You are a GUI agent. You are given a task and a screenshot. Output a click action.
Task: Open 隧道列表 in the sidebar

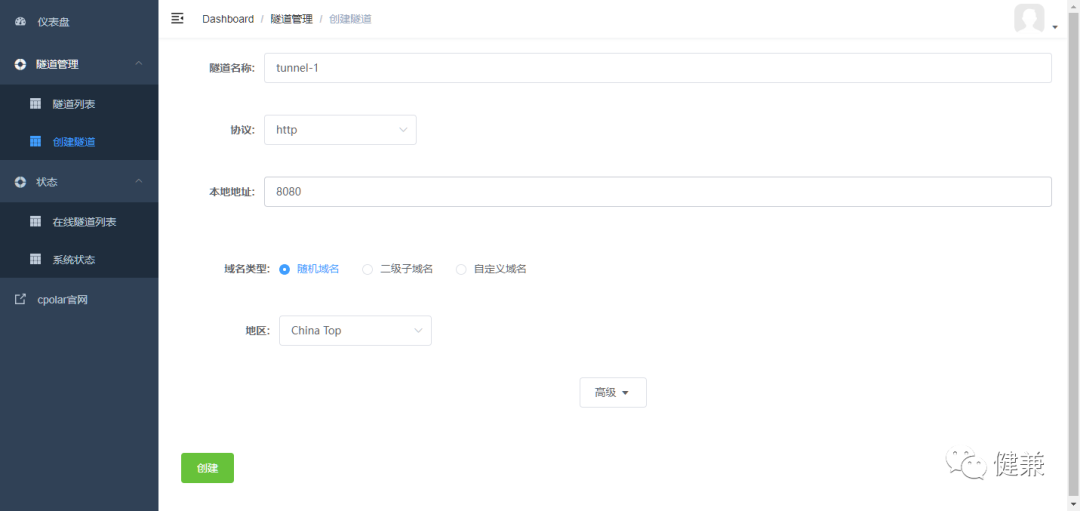pyautogui.click(x=74, y=103)
